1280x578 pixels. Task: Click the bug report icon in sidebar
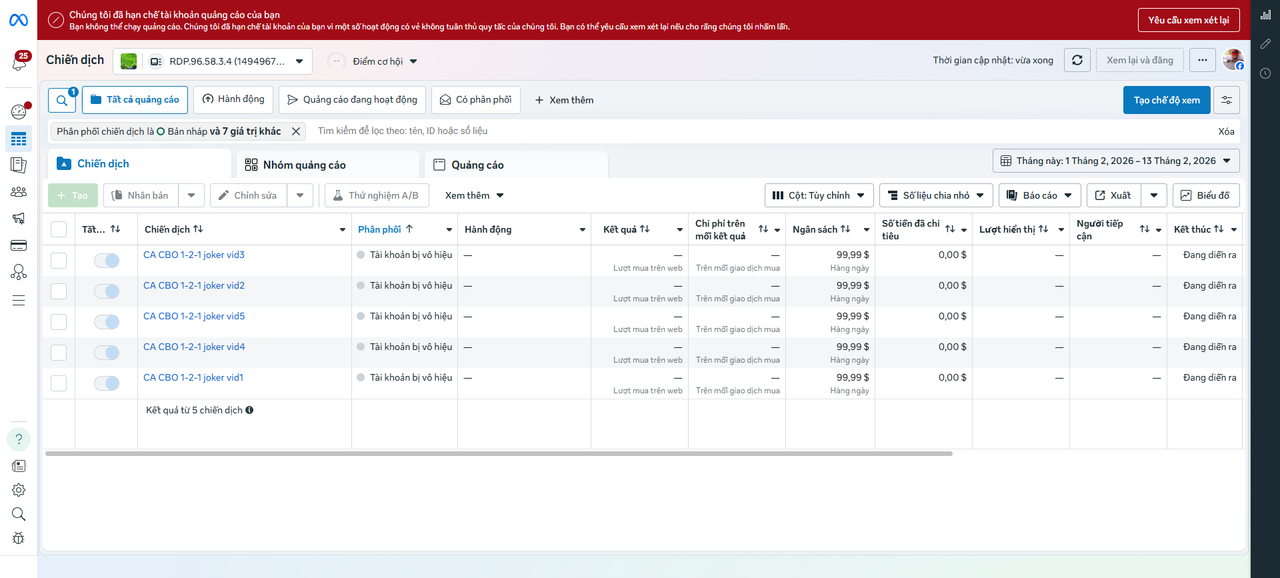18,538
